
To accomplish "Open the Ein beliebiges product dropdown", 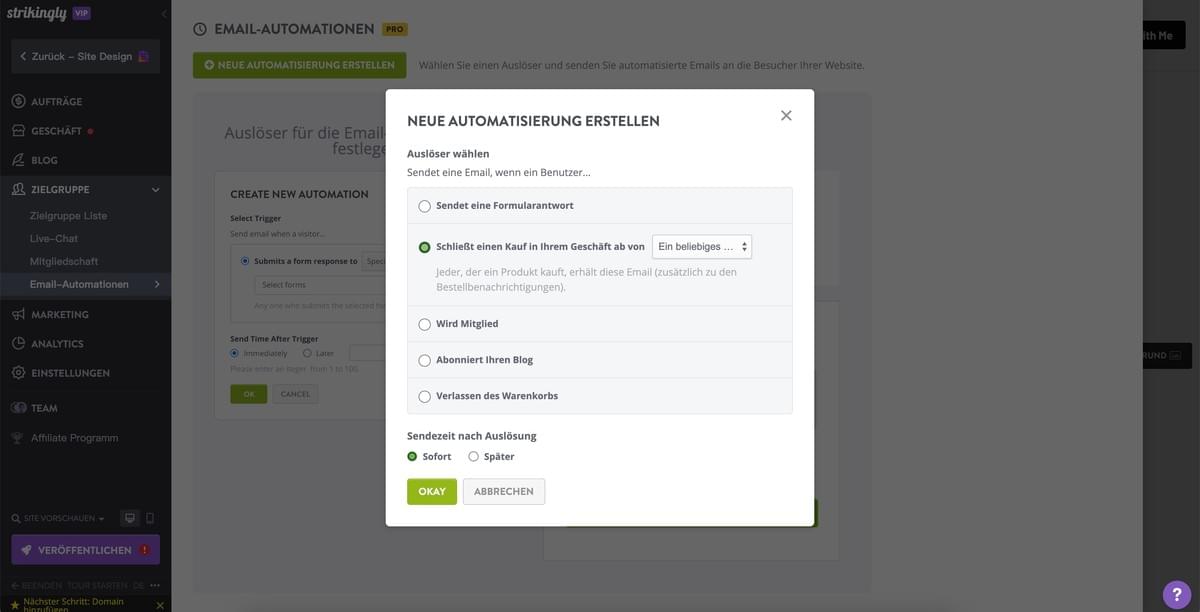I will tap(701, 247).
